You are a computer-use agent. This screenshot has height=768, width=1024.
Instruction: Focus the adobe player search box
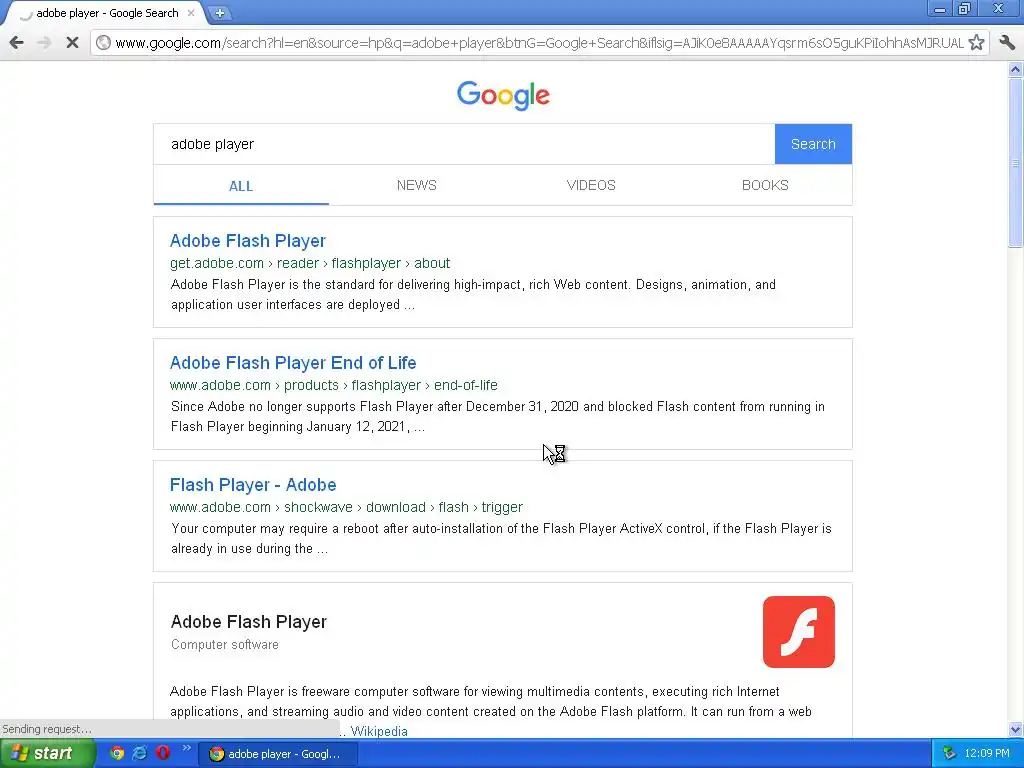464,144
